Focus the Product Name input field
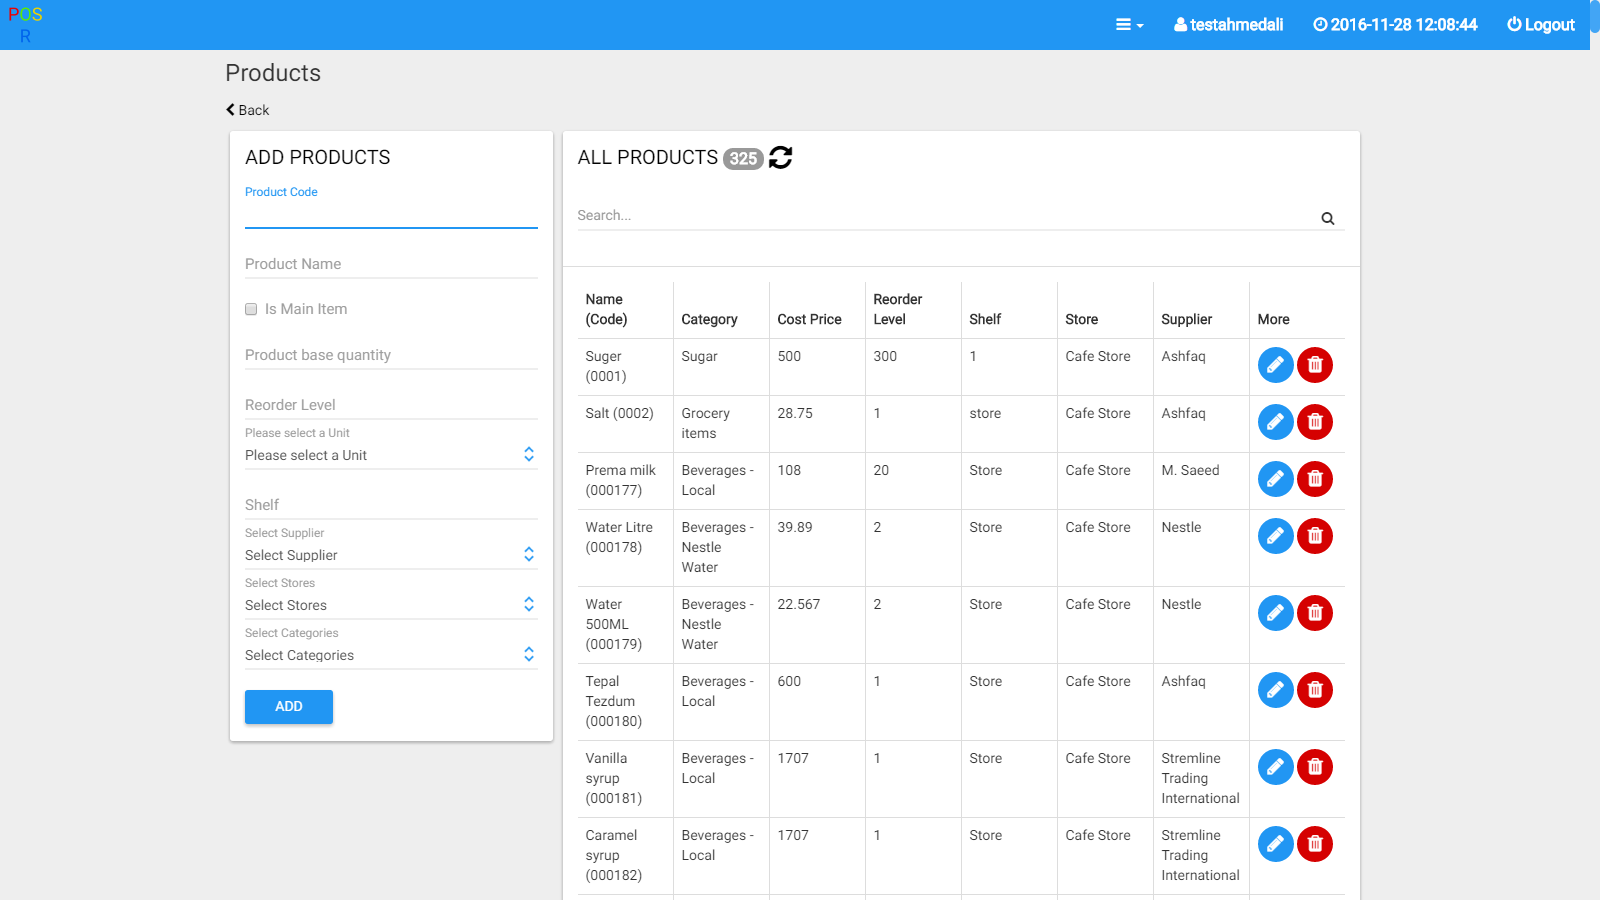 (390, 264)
